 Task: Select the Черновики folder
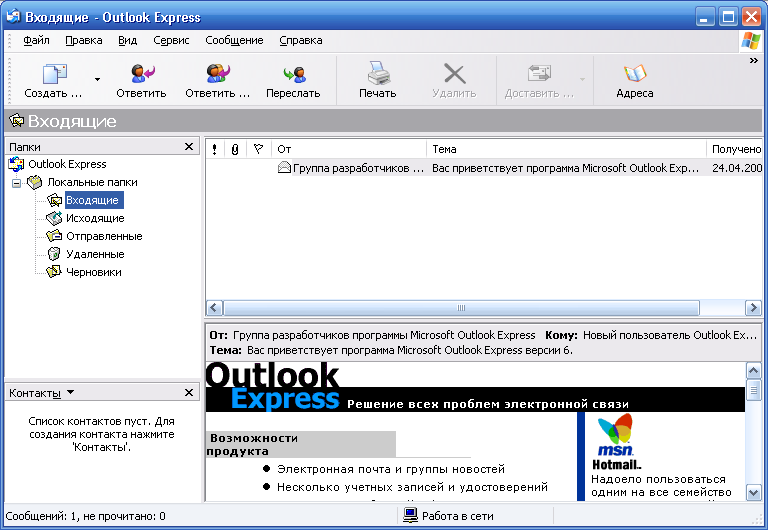point(94,272)
